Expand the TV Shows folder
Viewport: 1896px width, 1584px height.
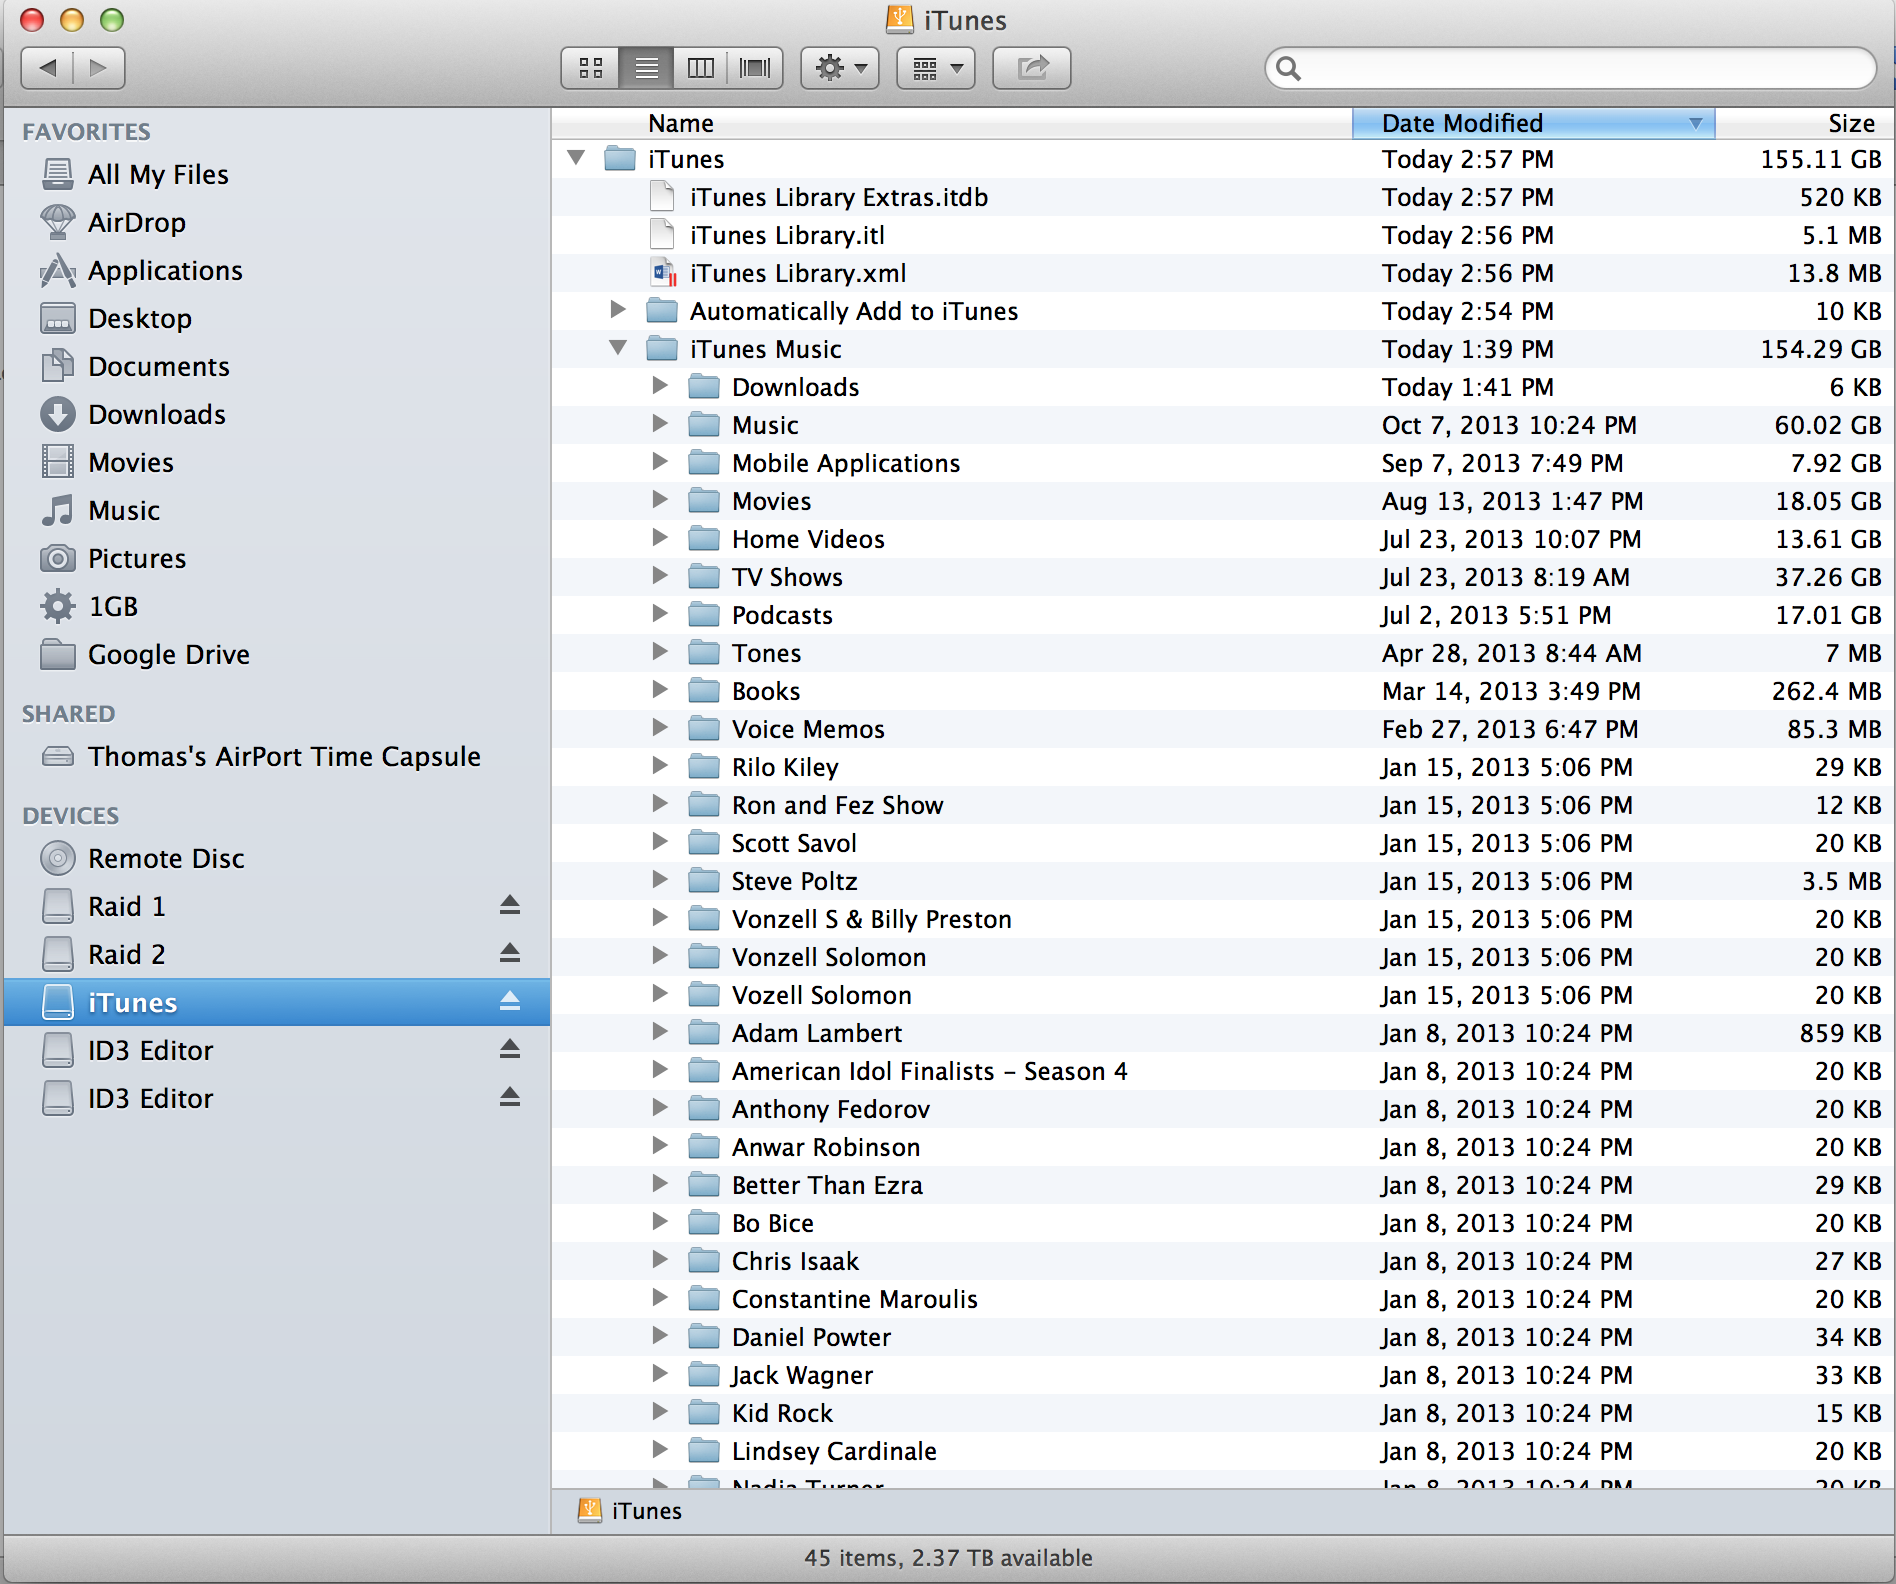[x=660, y=576]
